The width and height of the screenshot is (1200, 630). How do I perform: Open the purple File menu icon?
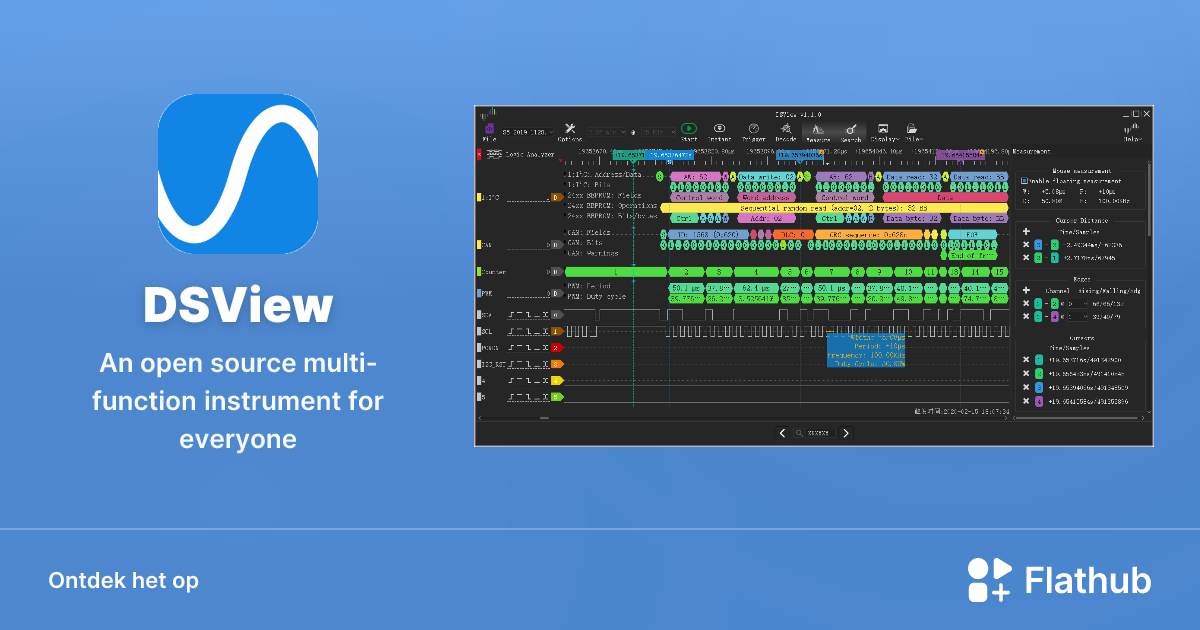489,131
